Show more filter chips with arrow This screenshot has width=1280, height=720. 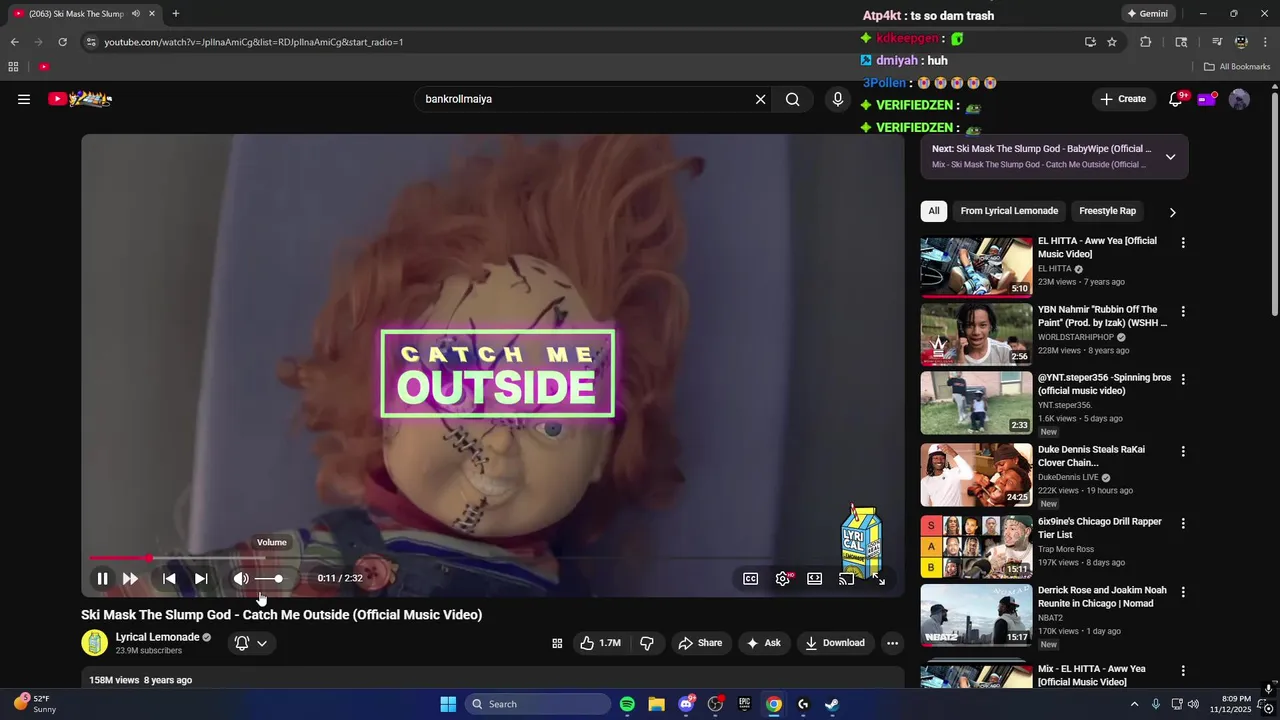[1172, 212]
